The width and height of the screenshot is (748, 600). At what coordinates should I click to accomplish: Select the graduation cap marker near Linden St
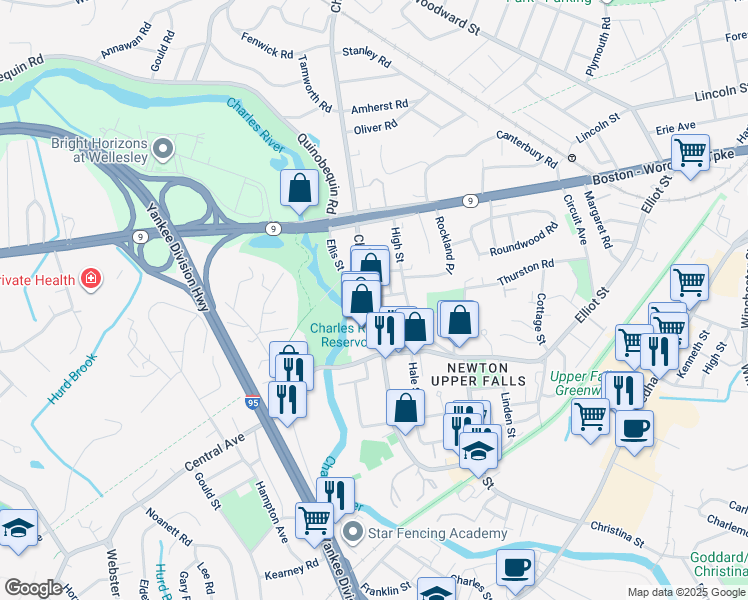478,452
